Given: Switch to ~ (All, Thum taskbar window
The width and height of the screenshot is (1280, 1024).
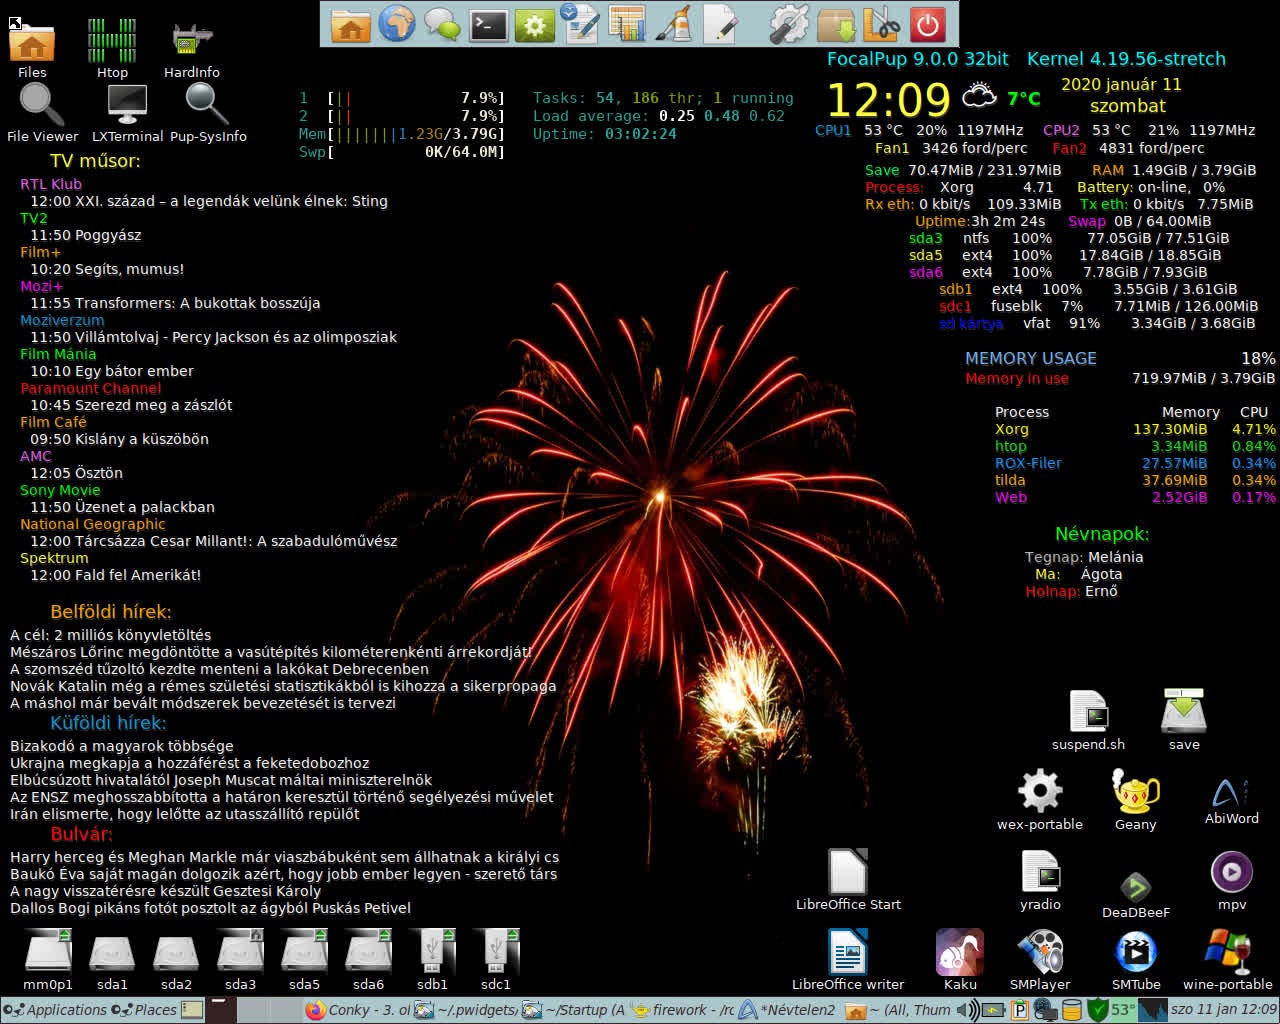Looking at the screenshot, I should point(897,1010).
